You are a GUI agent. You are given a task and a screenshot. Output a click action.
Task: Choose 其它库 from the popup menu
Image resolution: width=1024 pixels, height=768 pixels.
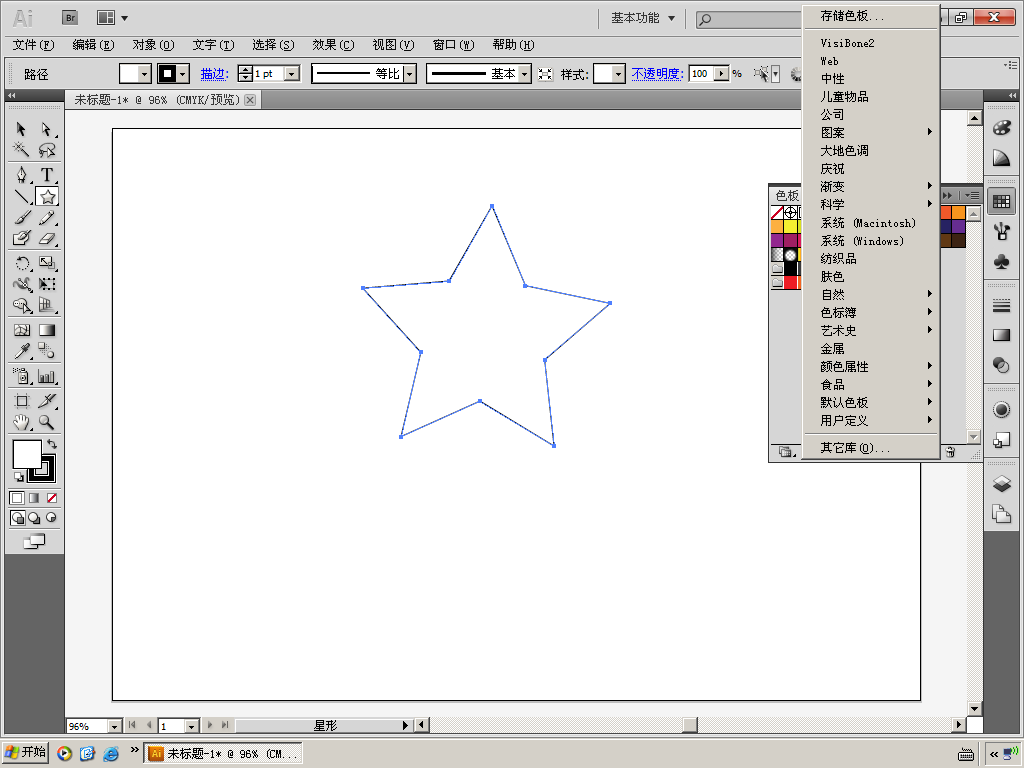click(871, 448)
